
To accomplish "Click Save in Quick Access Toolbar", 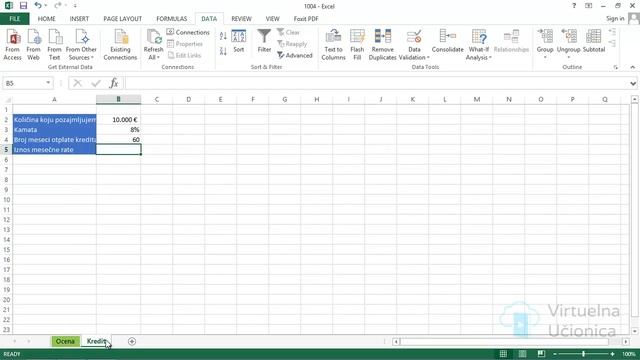I will coord(23,6).
